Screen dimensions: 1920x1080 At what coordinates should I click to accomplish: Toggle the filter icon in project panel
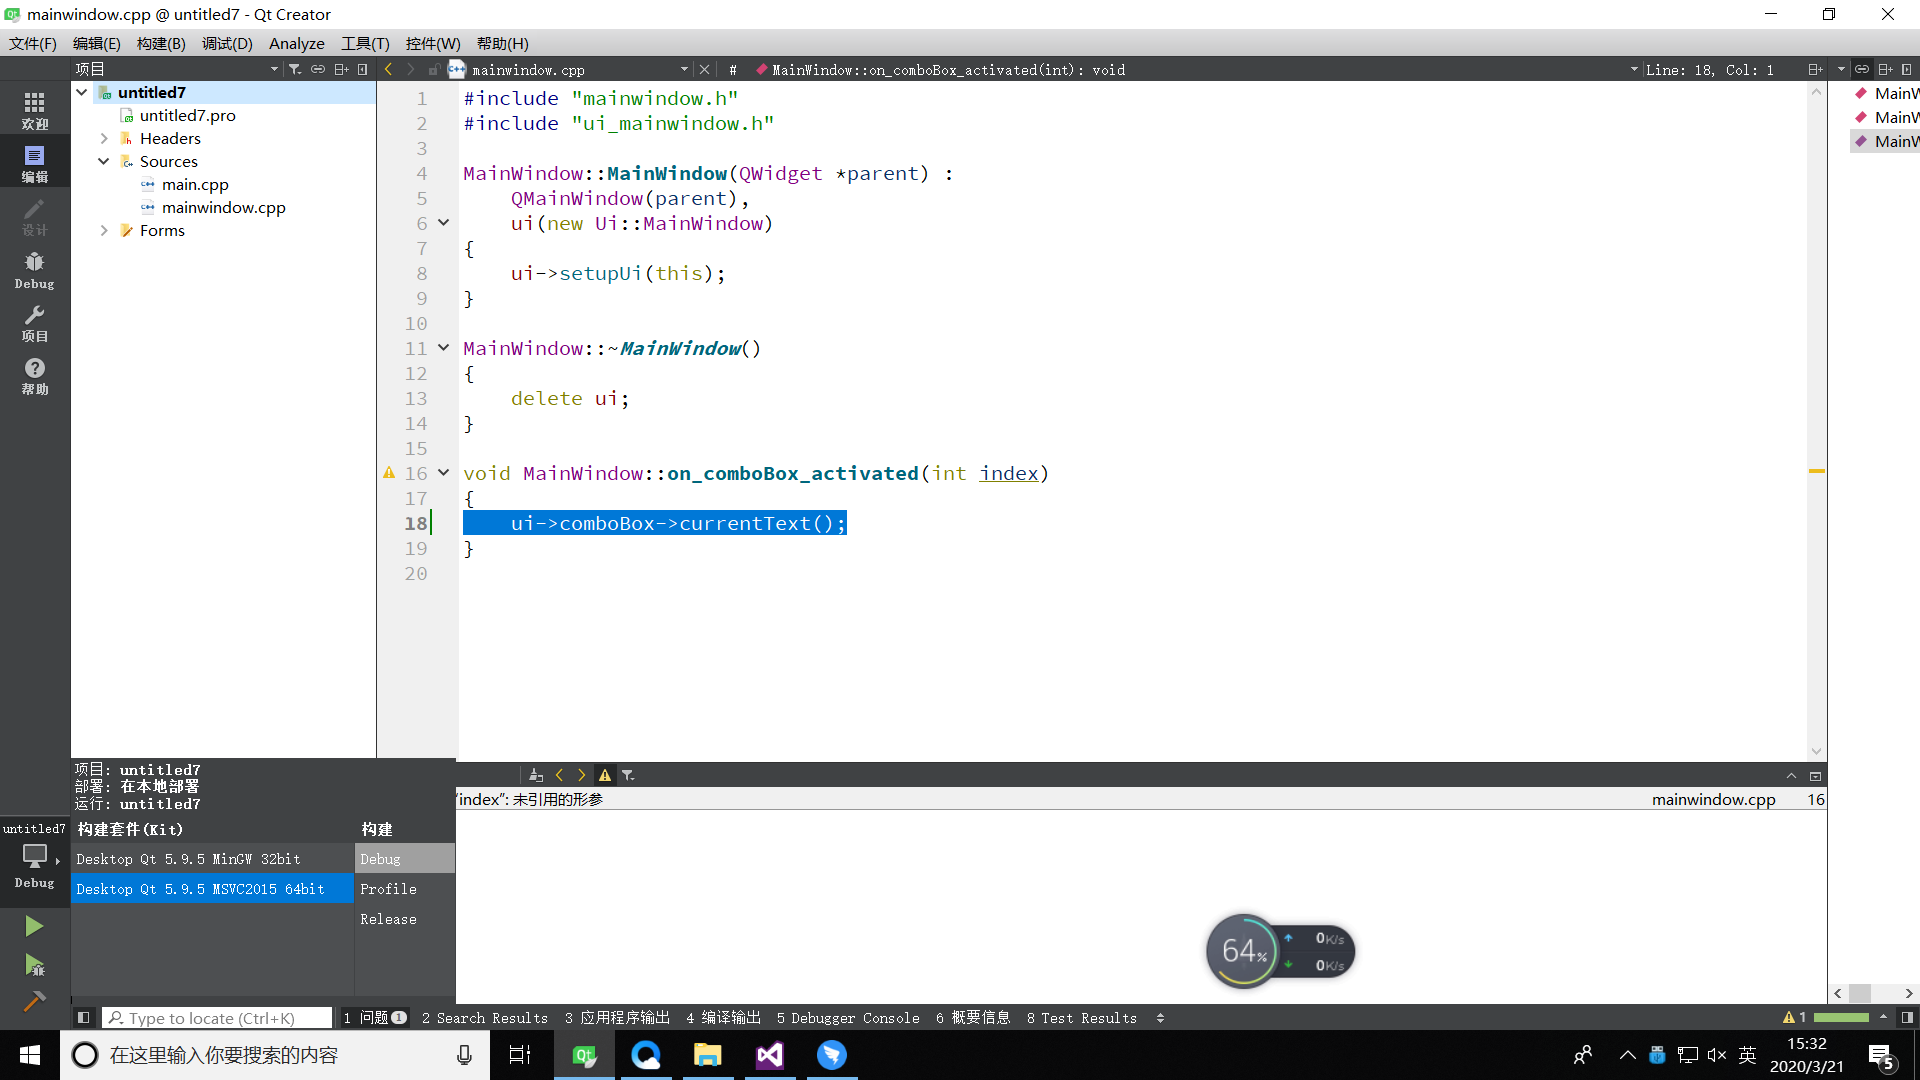click(295, 68)
